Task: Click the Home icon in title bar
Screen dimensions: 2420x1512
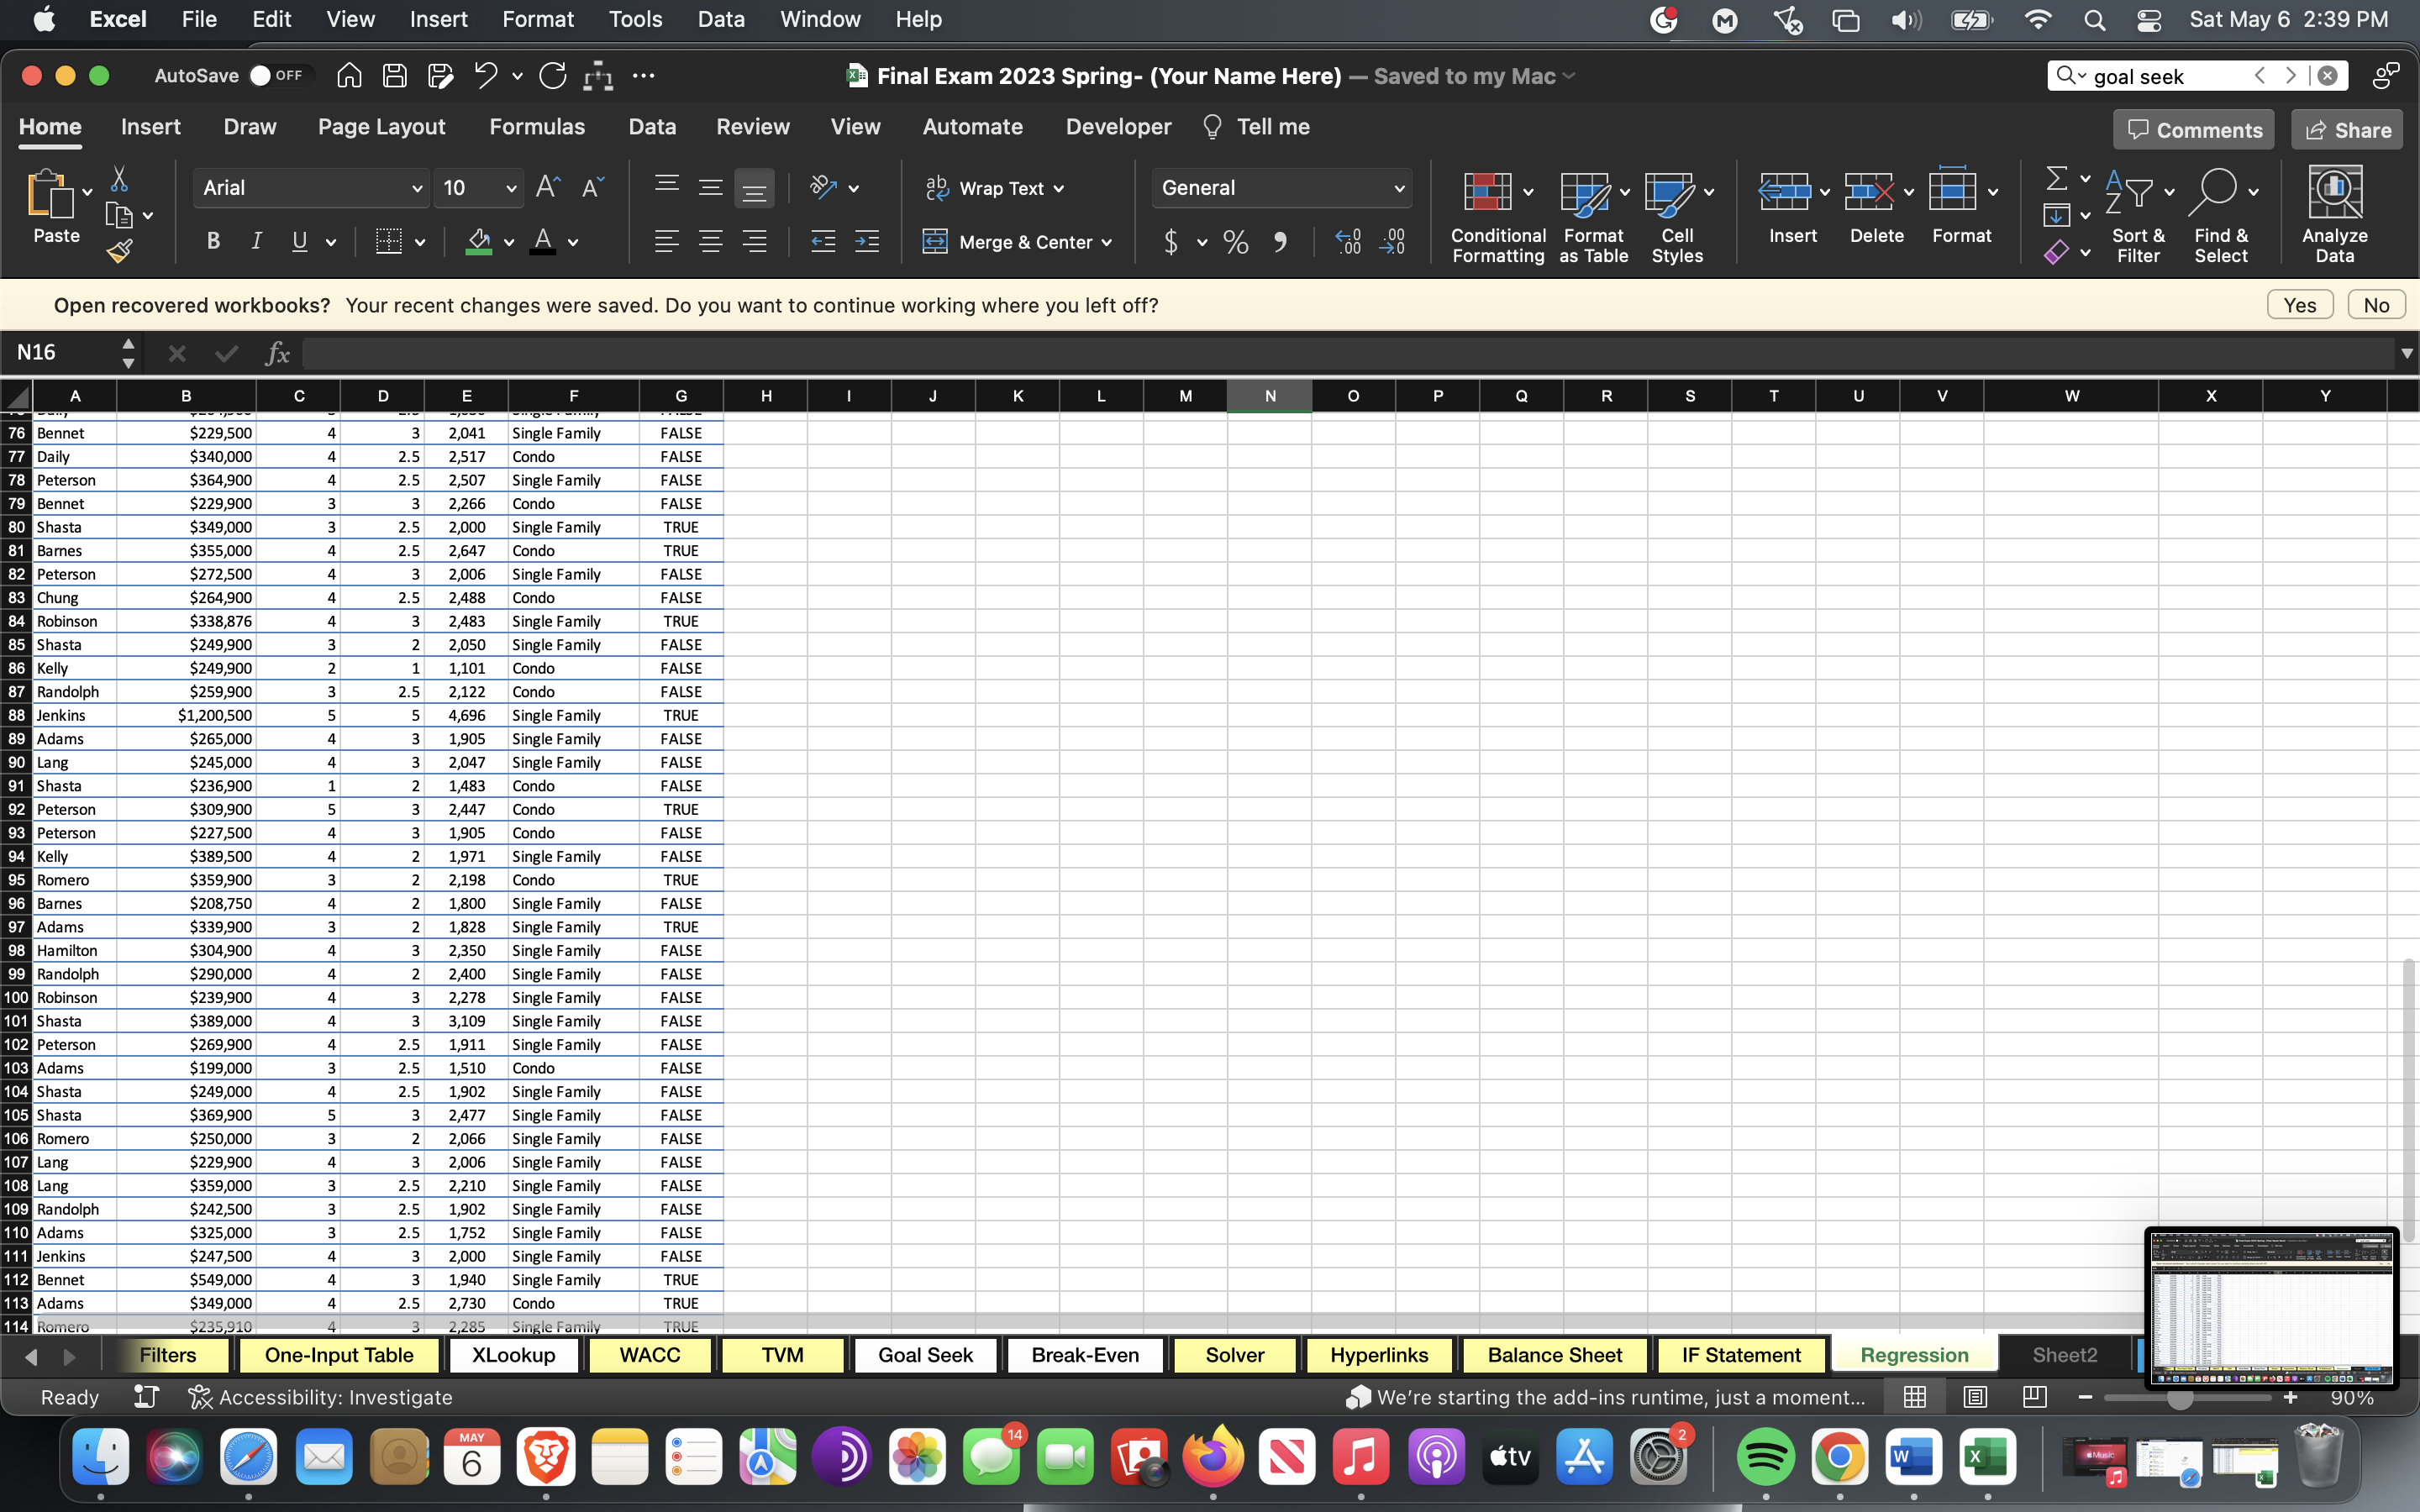Action: pyautogui.click(x=349, y=76)
